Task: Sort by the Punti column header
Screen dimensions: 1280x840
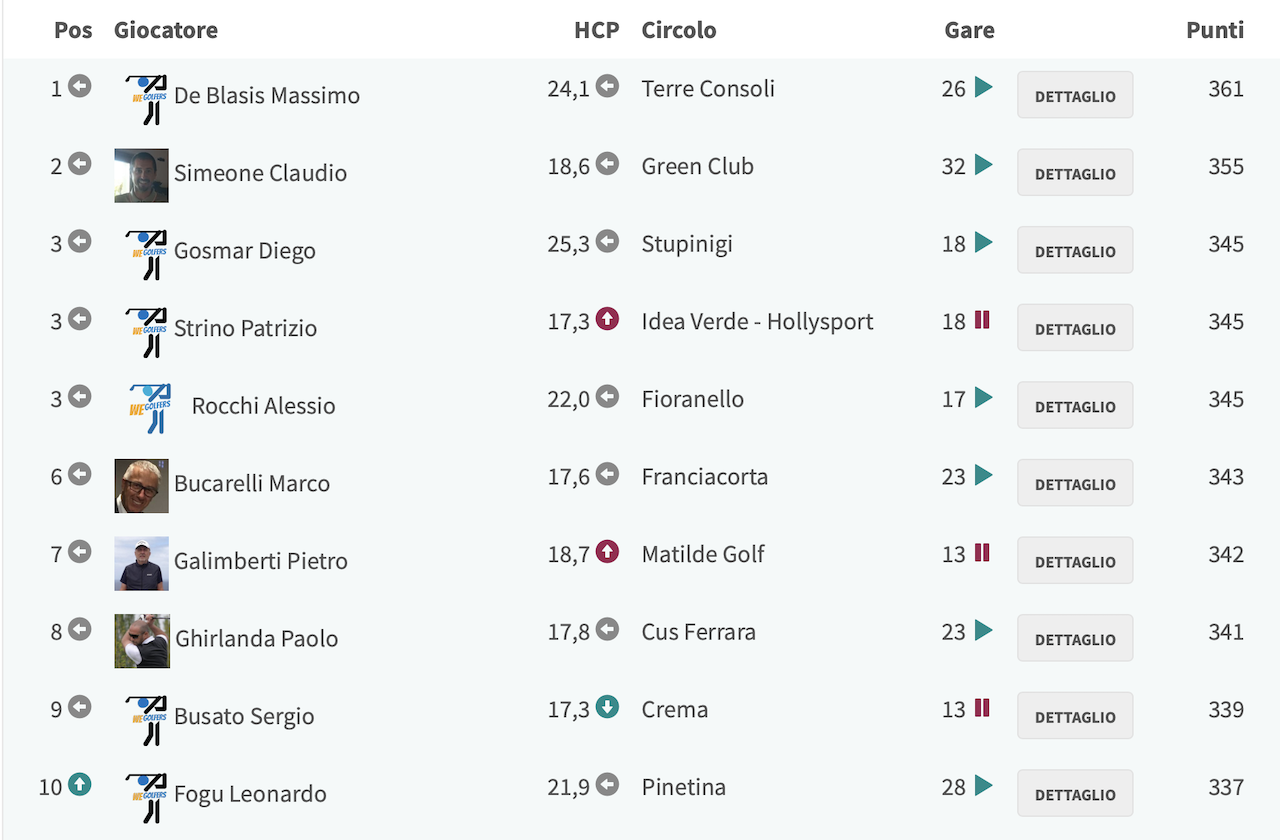Action: (x=1215, y=30)
